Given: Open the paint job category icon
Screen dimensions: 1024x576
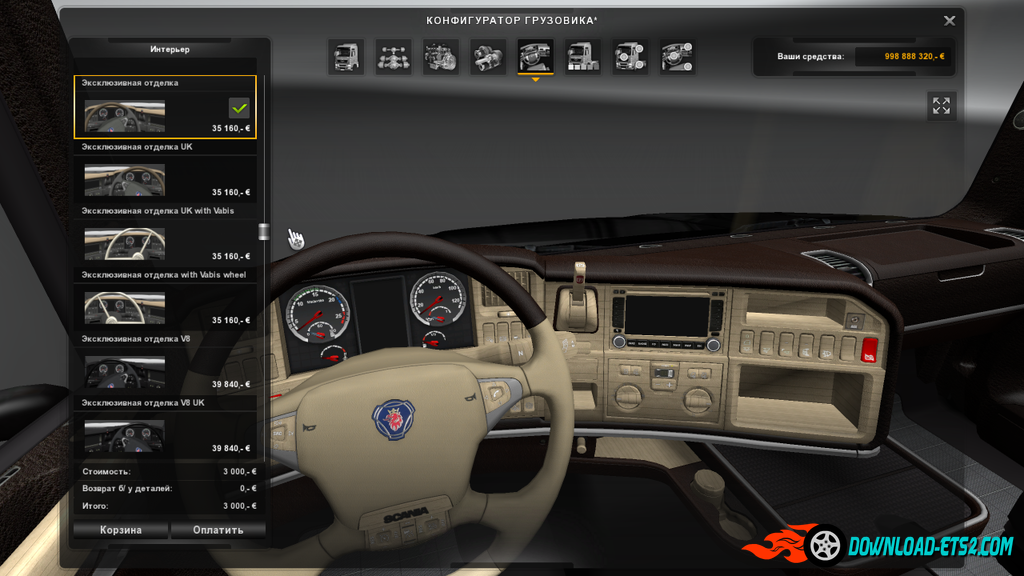Looking at the screenshot, I should point(583,57).
